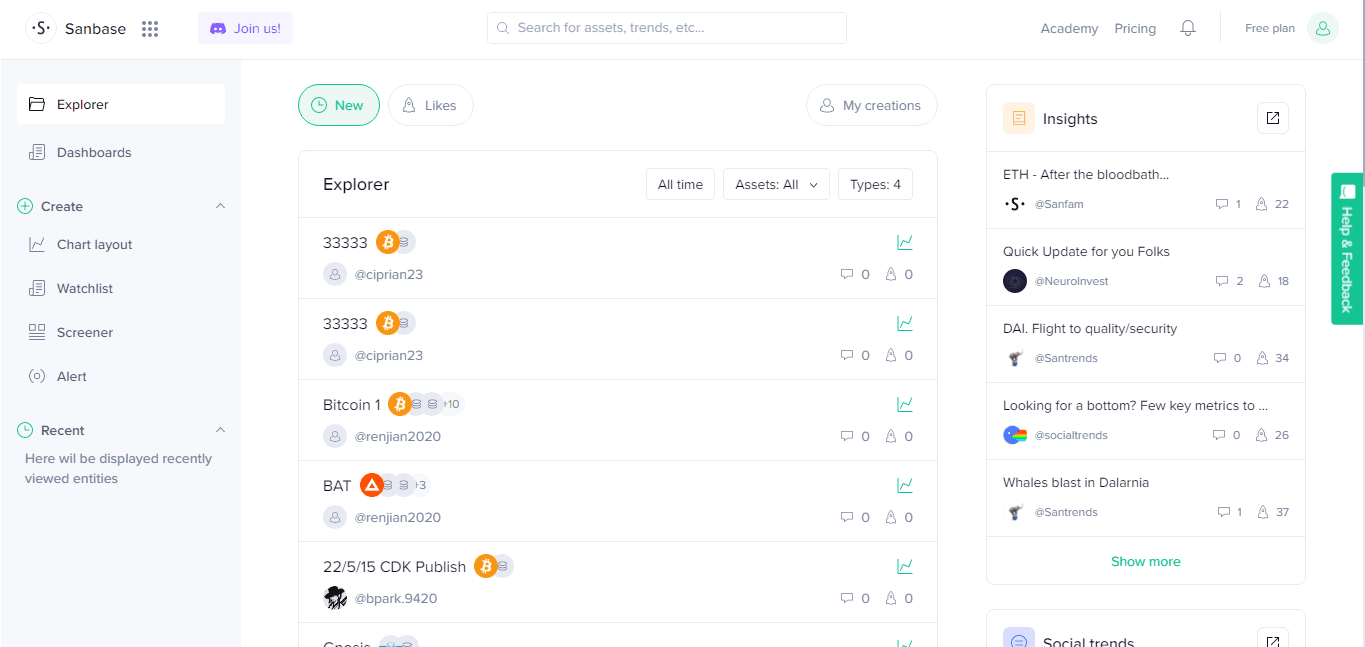Click the Free plan label

coord(1270,28)
